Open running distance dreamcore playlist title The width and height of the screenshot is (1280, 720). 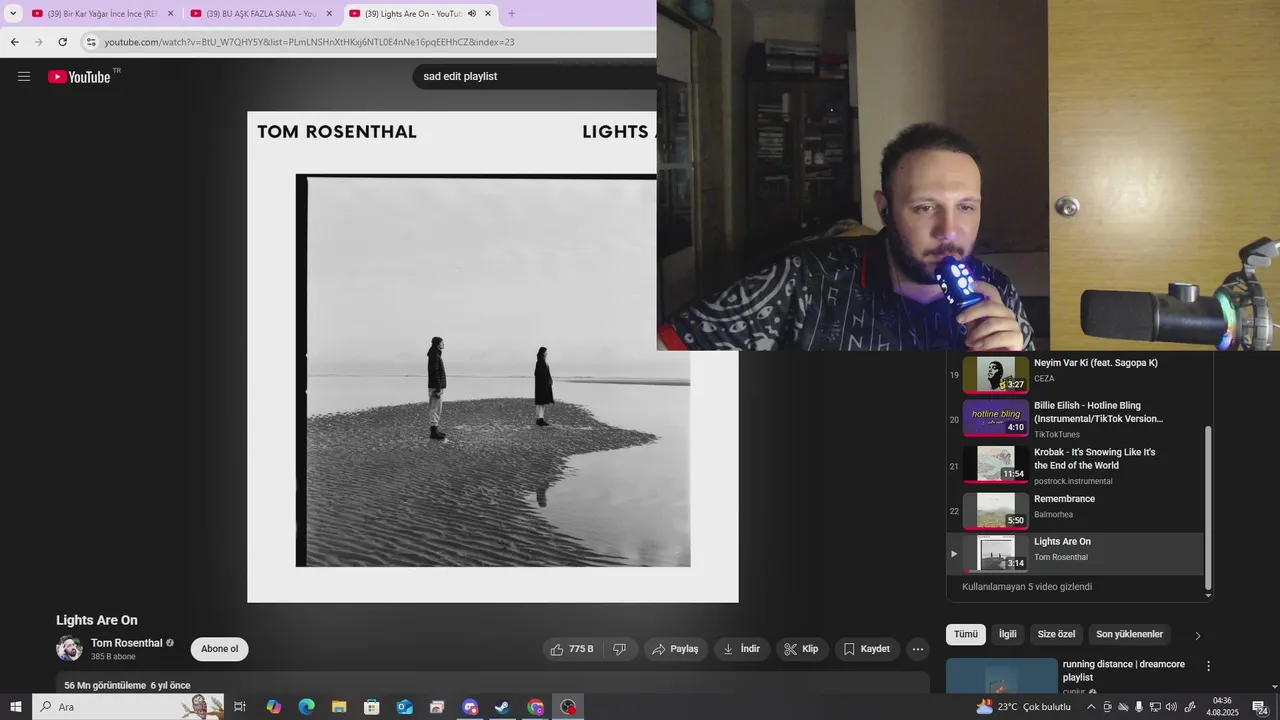point(1124,671)
